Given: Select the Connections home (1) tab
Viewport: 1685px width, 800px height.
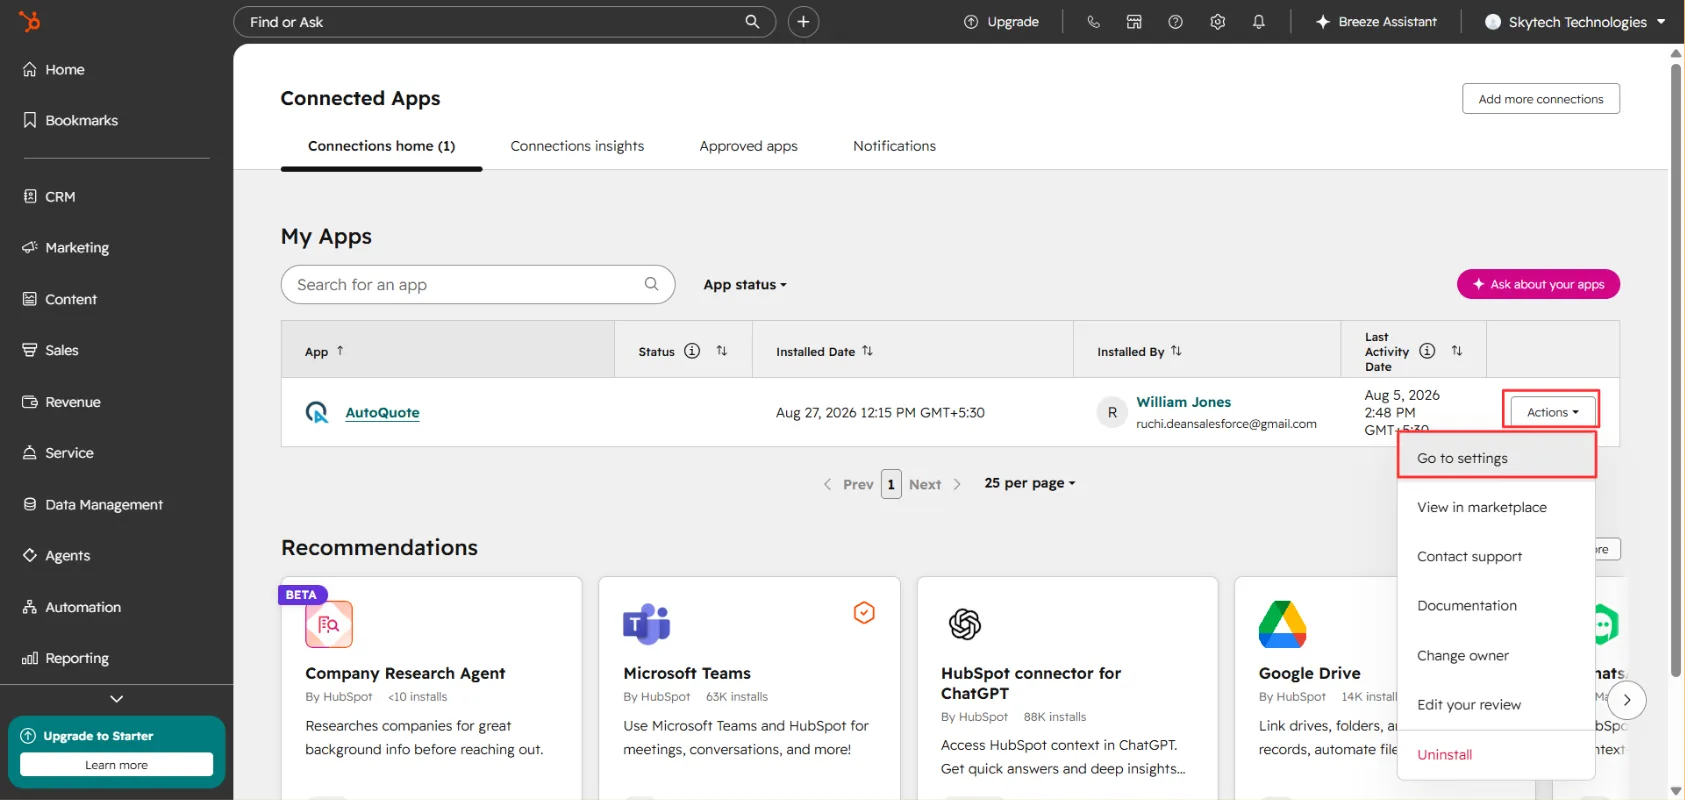Looking at the screenshot, I should point(381,146).
